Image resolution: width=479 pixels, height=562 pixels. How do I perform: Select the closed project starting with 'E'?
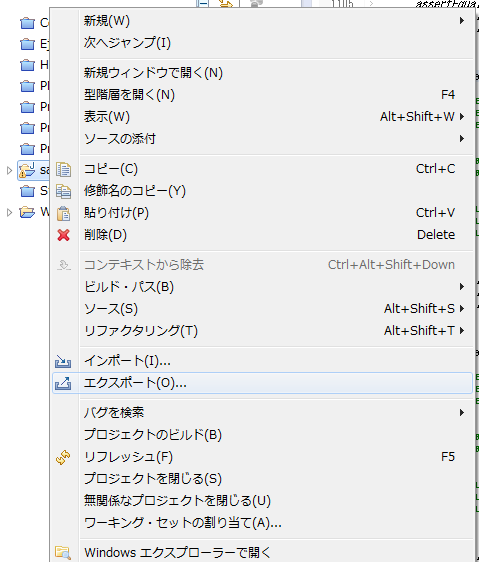point(34,44)
